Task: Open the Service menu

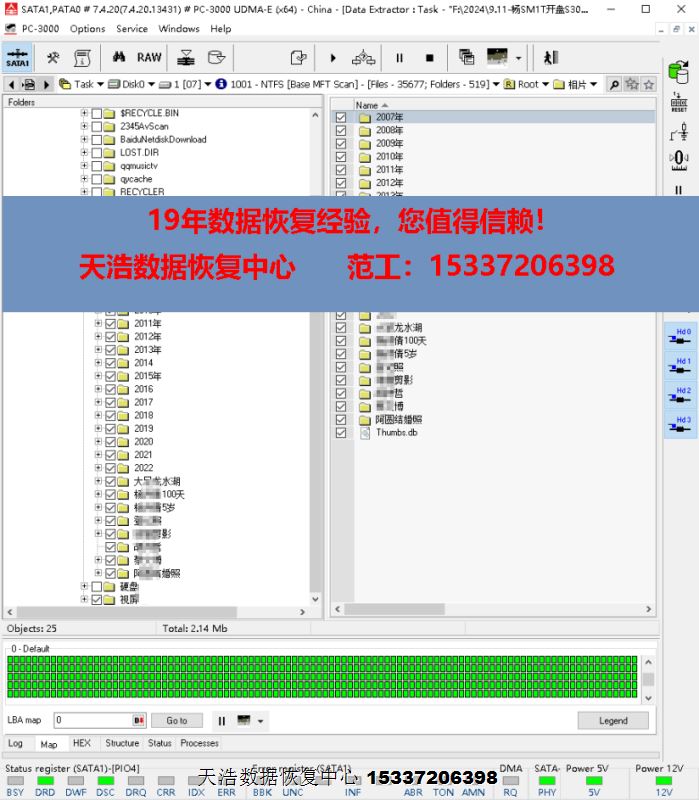Action: (131, 29)
